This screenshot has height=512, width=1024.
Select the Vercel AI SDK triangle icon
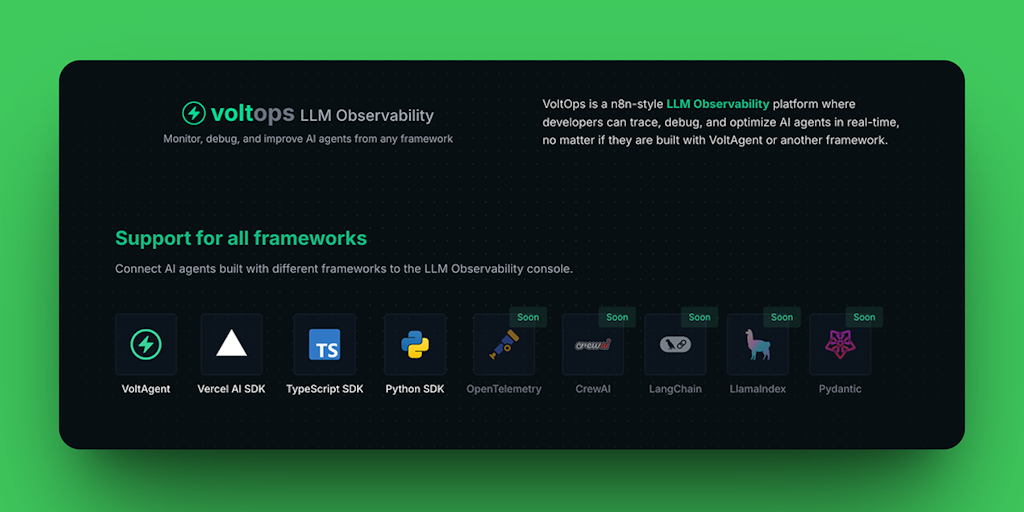[x=231, y=344]
